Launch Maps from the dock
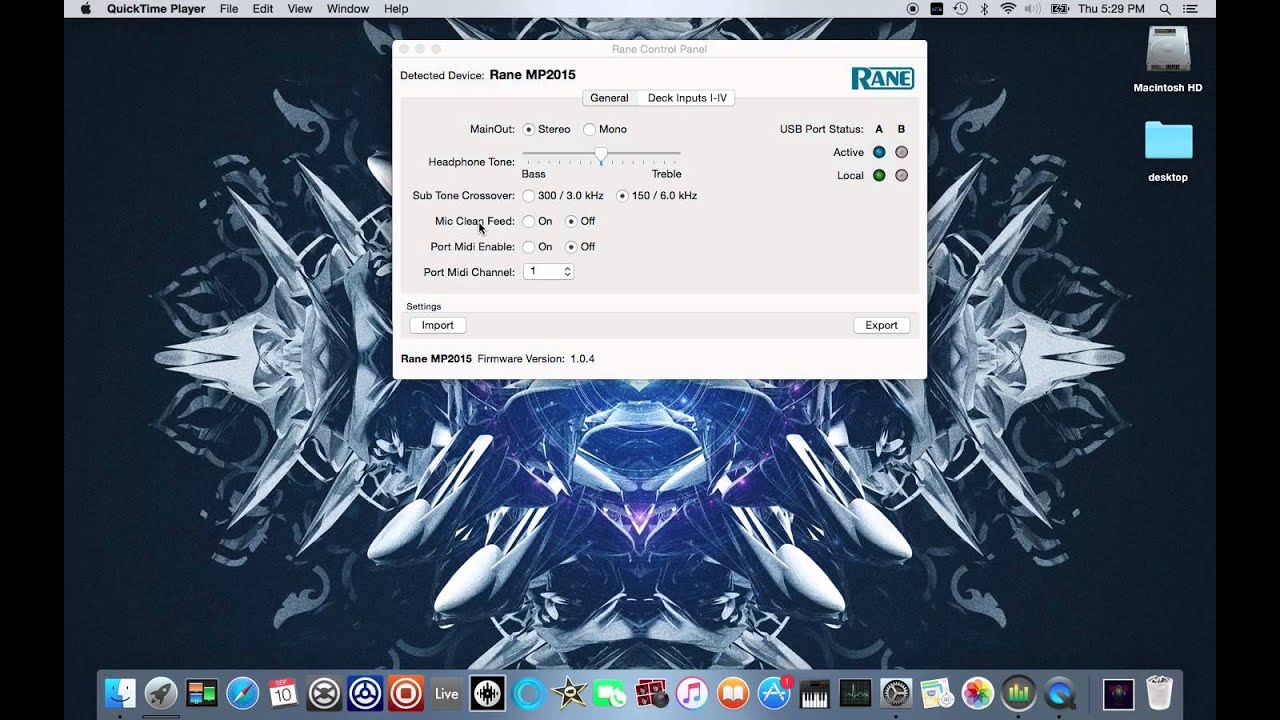Viewport: 1280px width, 720px height. (x=937, y=693)
